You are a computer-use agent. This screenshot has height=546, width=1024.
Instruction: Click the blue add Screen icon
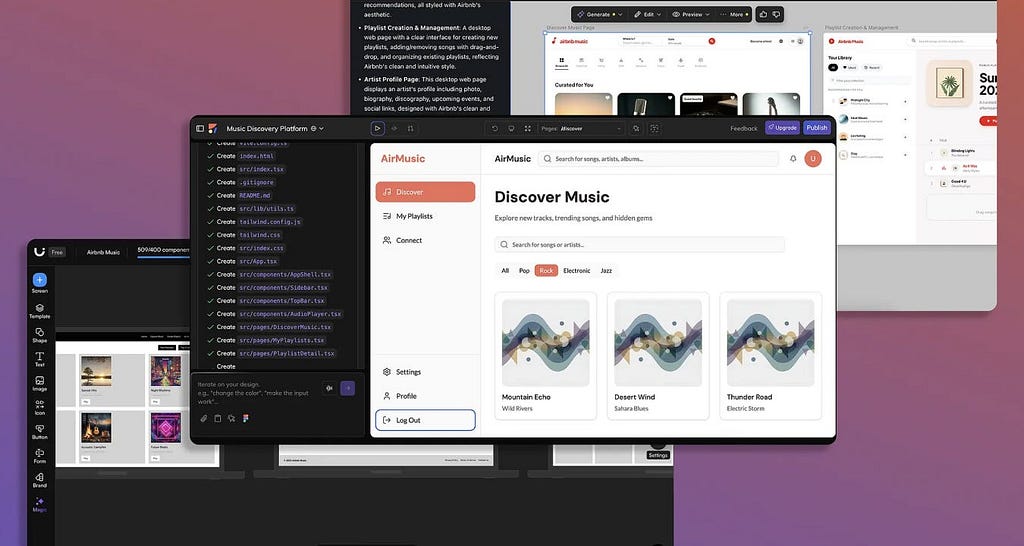(x=39, y=280)
